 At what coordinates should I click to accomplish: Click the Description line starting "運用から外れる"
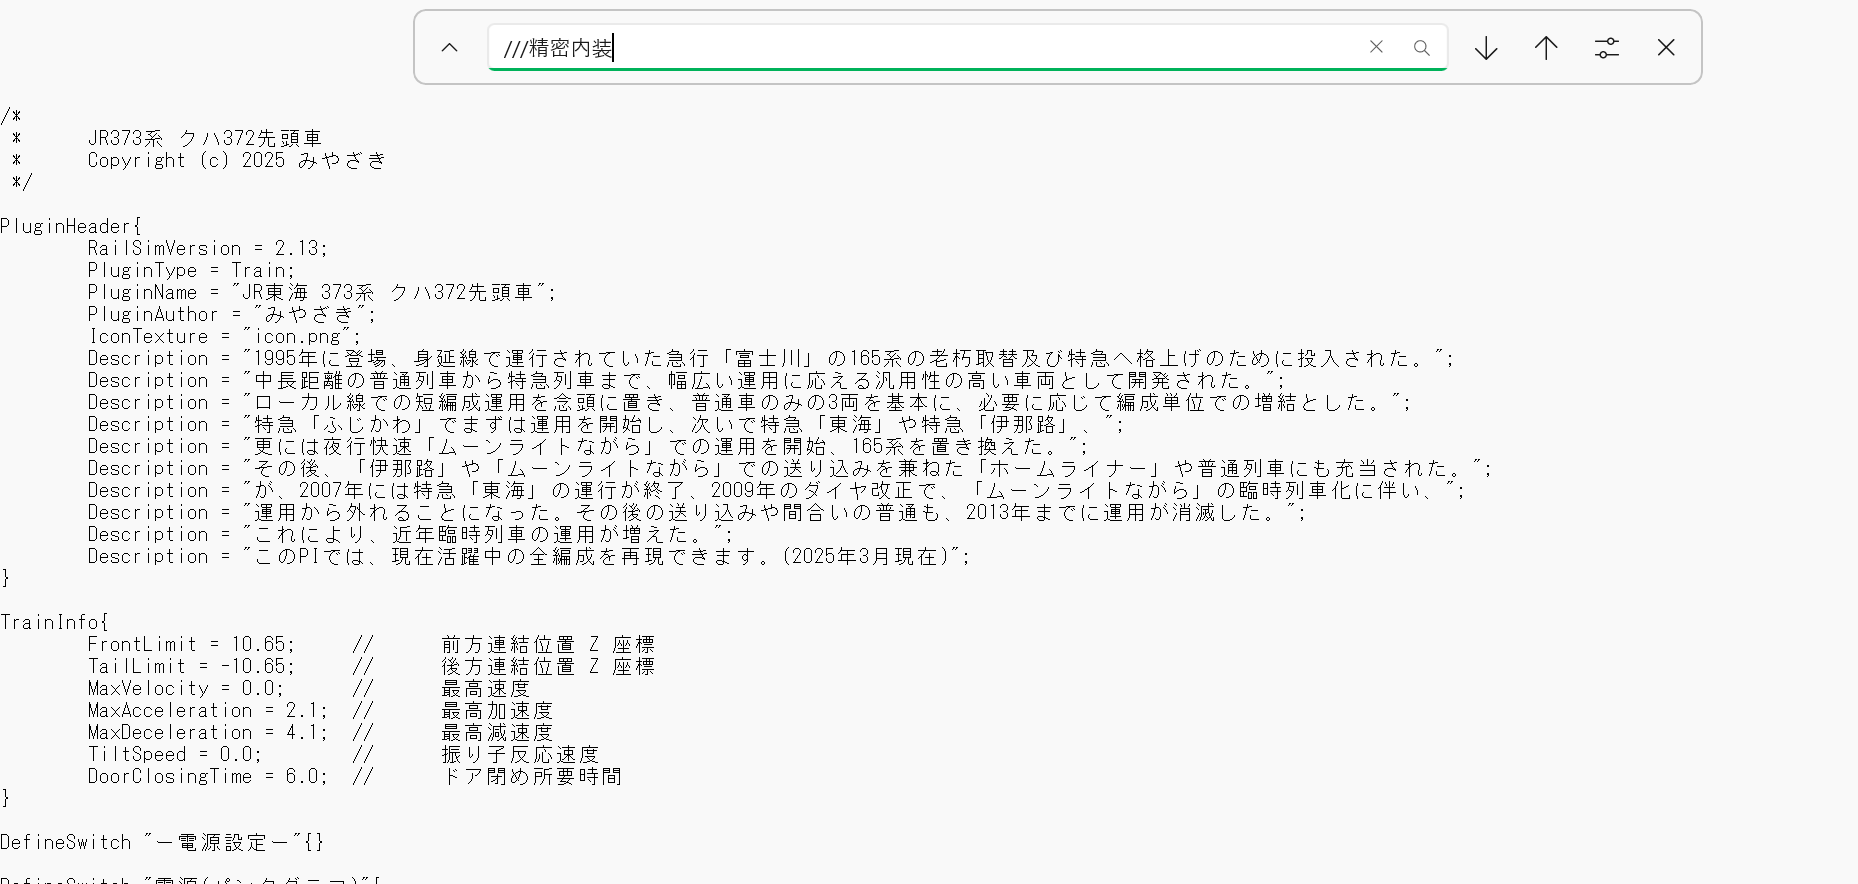[696, 512]
